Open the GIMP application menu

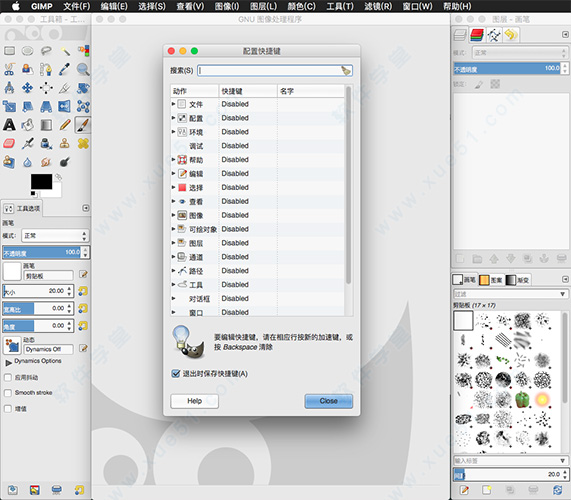pos(42,6)
